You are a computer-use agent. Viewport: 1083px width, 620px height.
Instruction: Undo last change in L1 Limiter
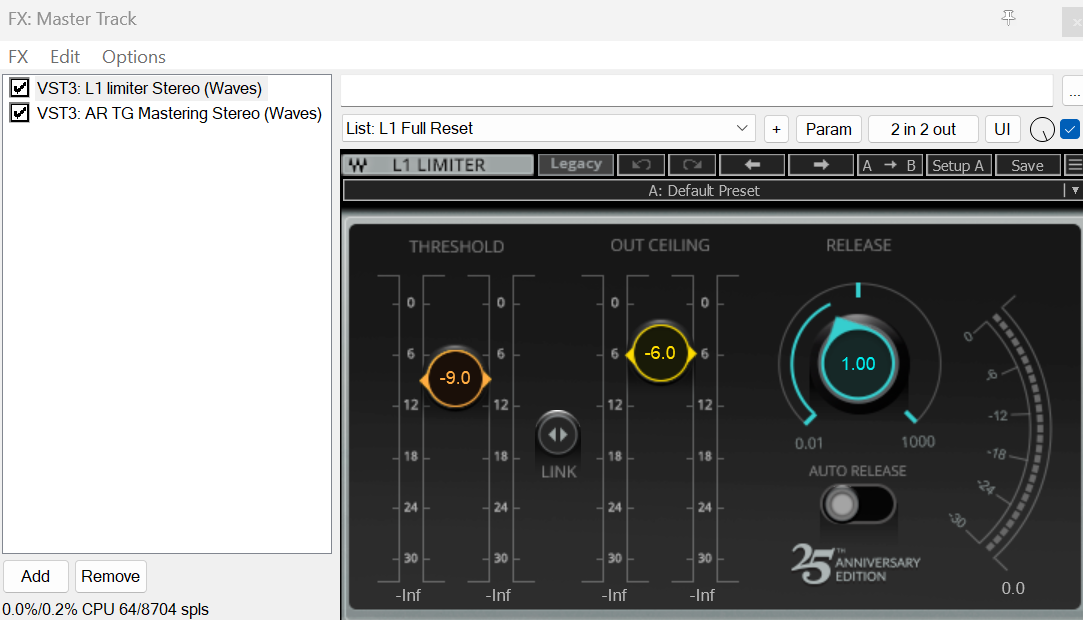tap(641, 165)
